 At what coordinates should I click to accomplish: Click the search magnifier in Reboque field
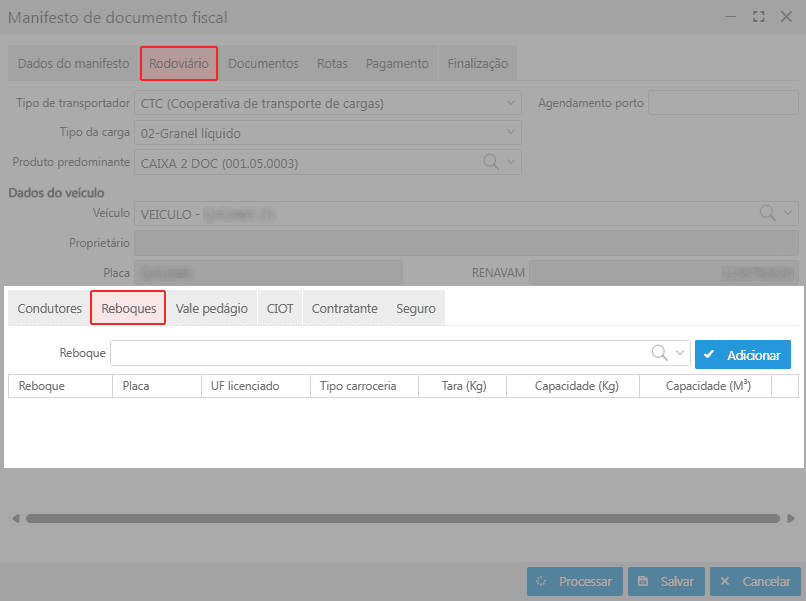(x=660, y=353)
